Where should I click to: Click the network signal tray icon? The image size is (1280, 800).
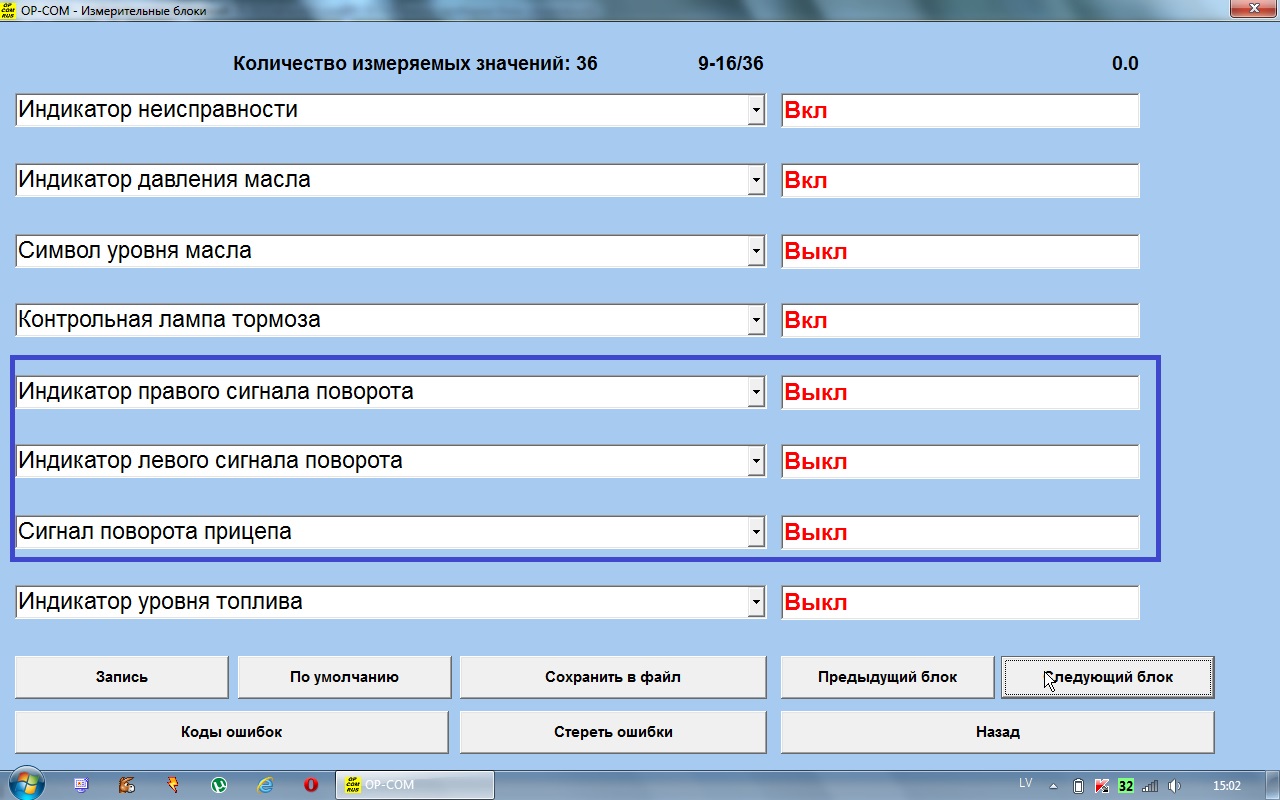click(x=1150, y=786)
